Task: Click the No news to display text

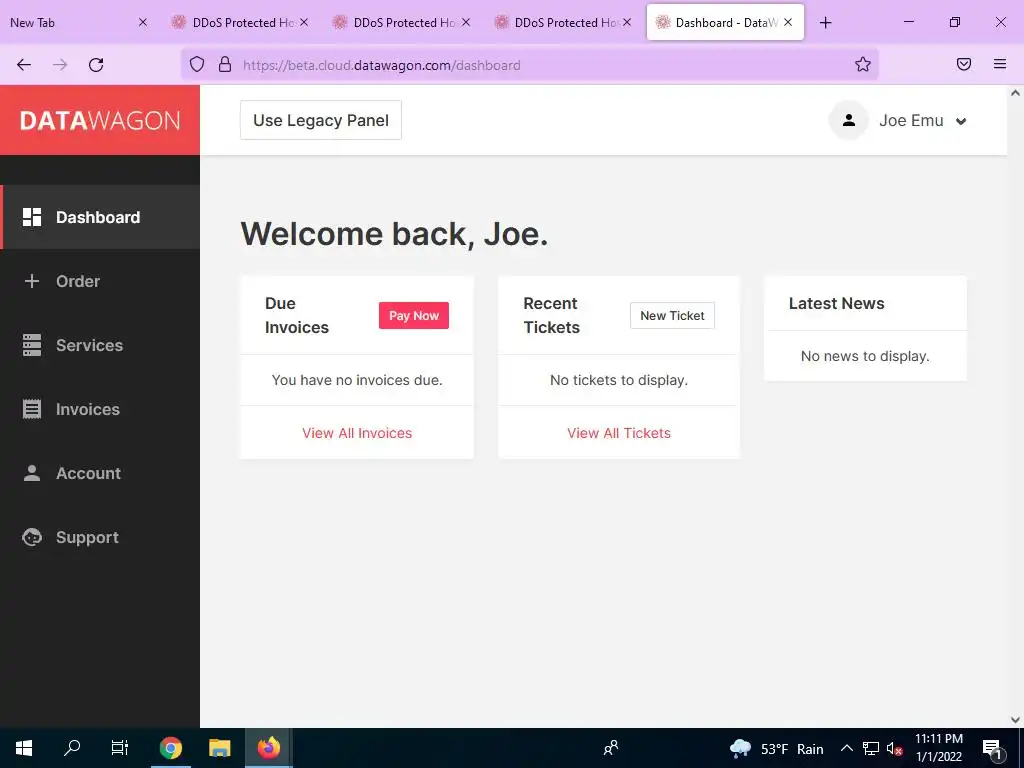Action: 865,356
